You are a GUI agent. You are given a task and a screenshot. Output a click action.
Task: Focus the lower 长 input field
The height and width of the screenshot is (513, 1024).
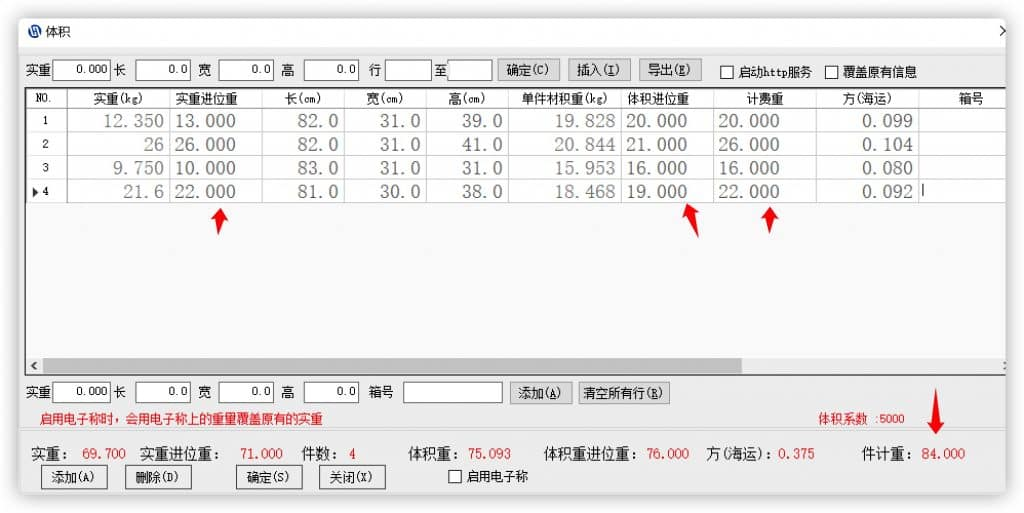click(163, 392)
